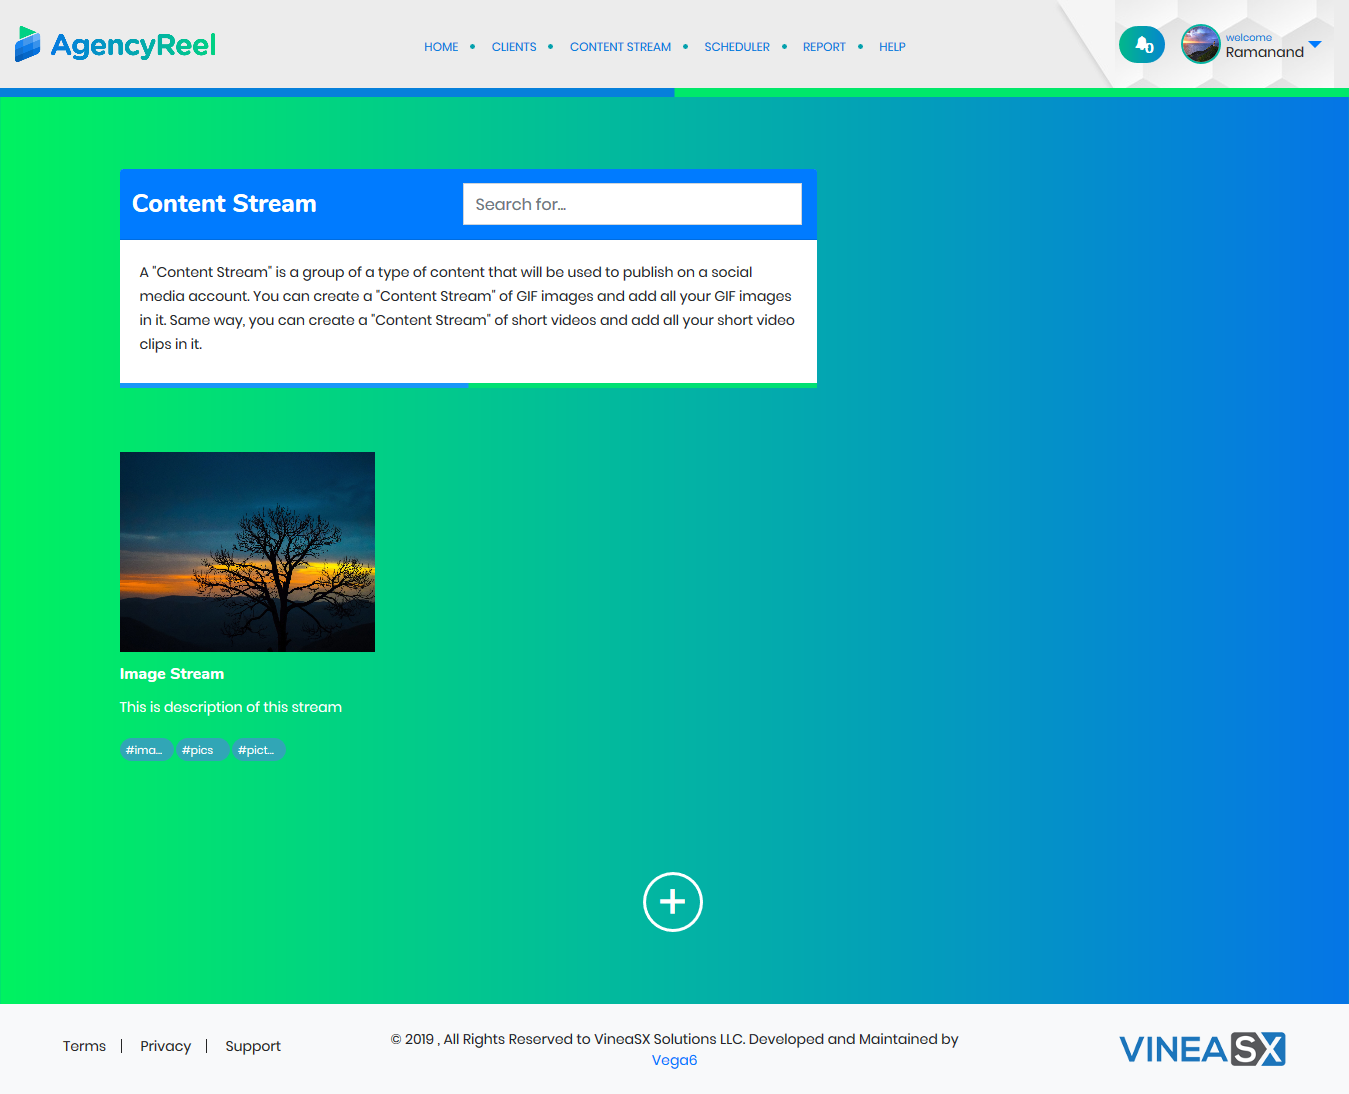Open the CLIENTS section
This screenshot has width=1349, height=1094.
[x=513, y=46]
